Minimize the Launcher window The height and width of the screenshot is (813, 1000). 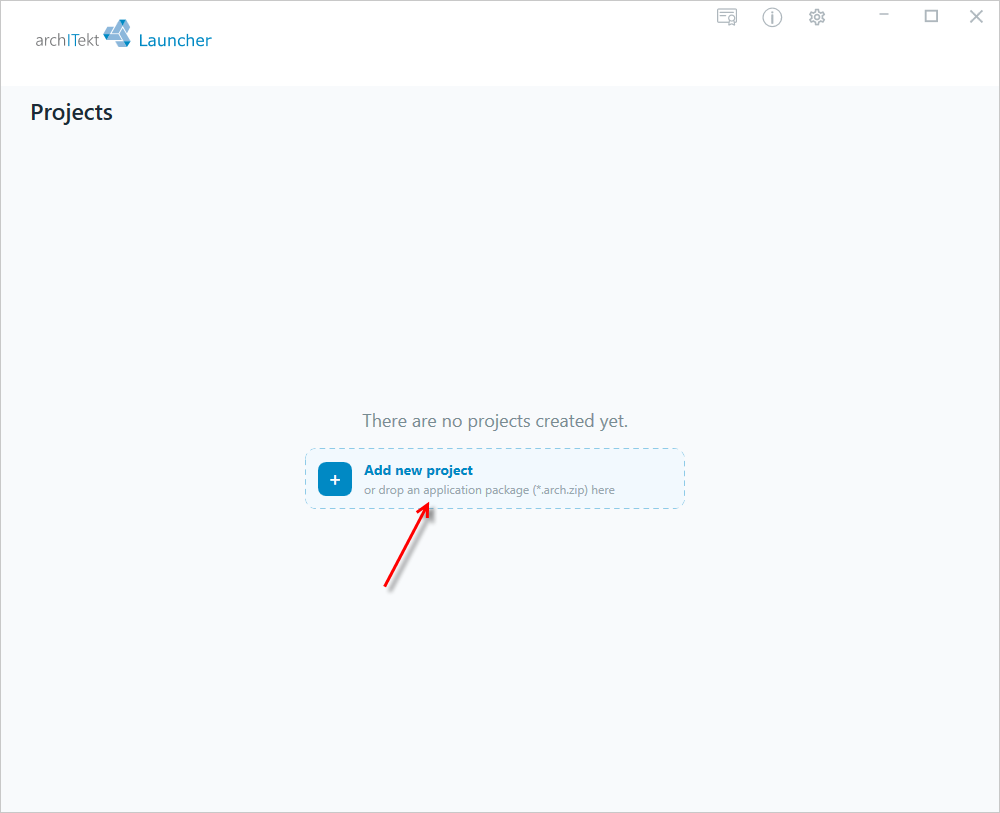click(884, 15)
